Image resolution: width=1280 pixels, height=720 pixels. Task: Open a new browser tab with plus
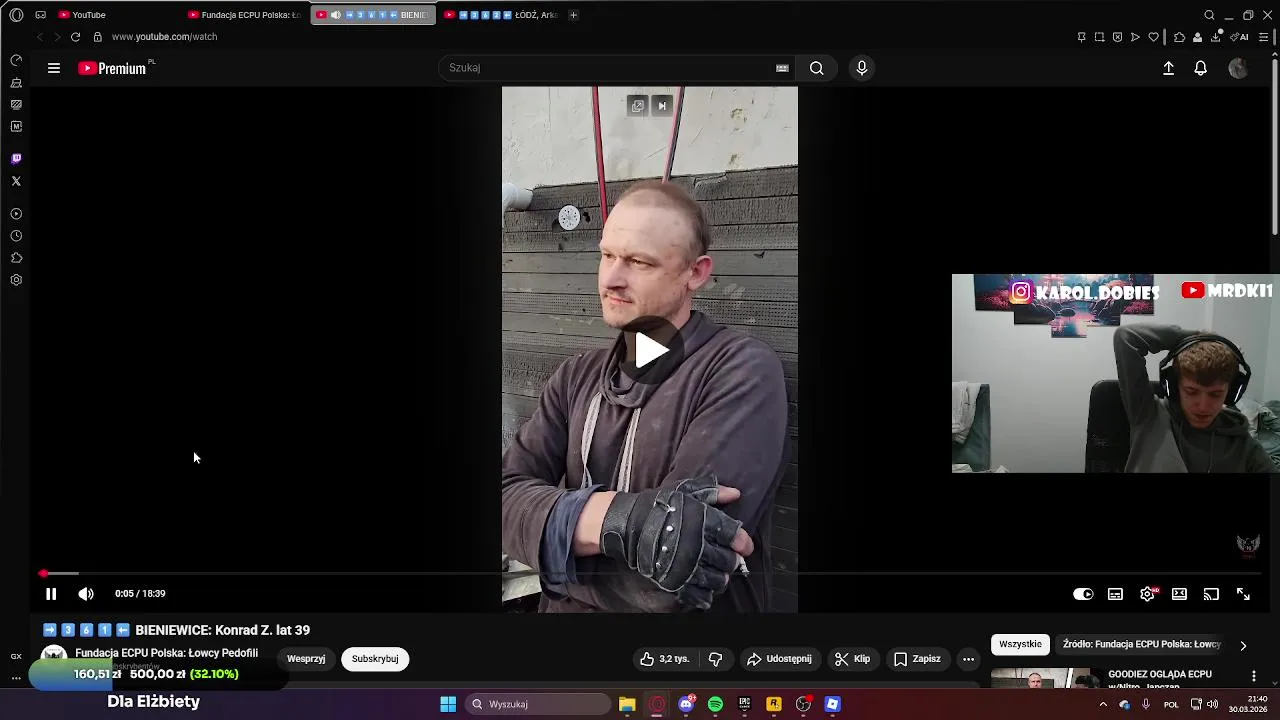(x=573, y=15)
